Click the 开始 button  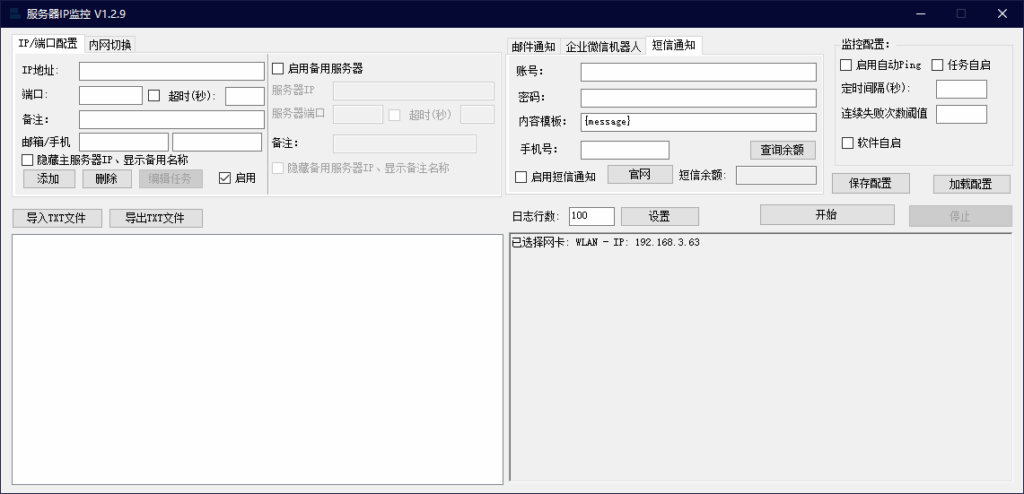point(827,215)
